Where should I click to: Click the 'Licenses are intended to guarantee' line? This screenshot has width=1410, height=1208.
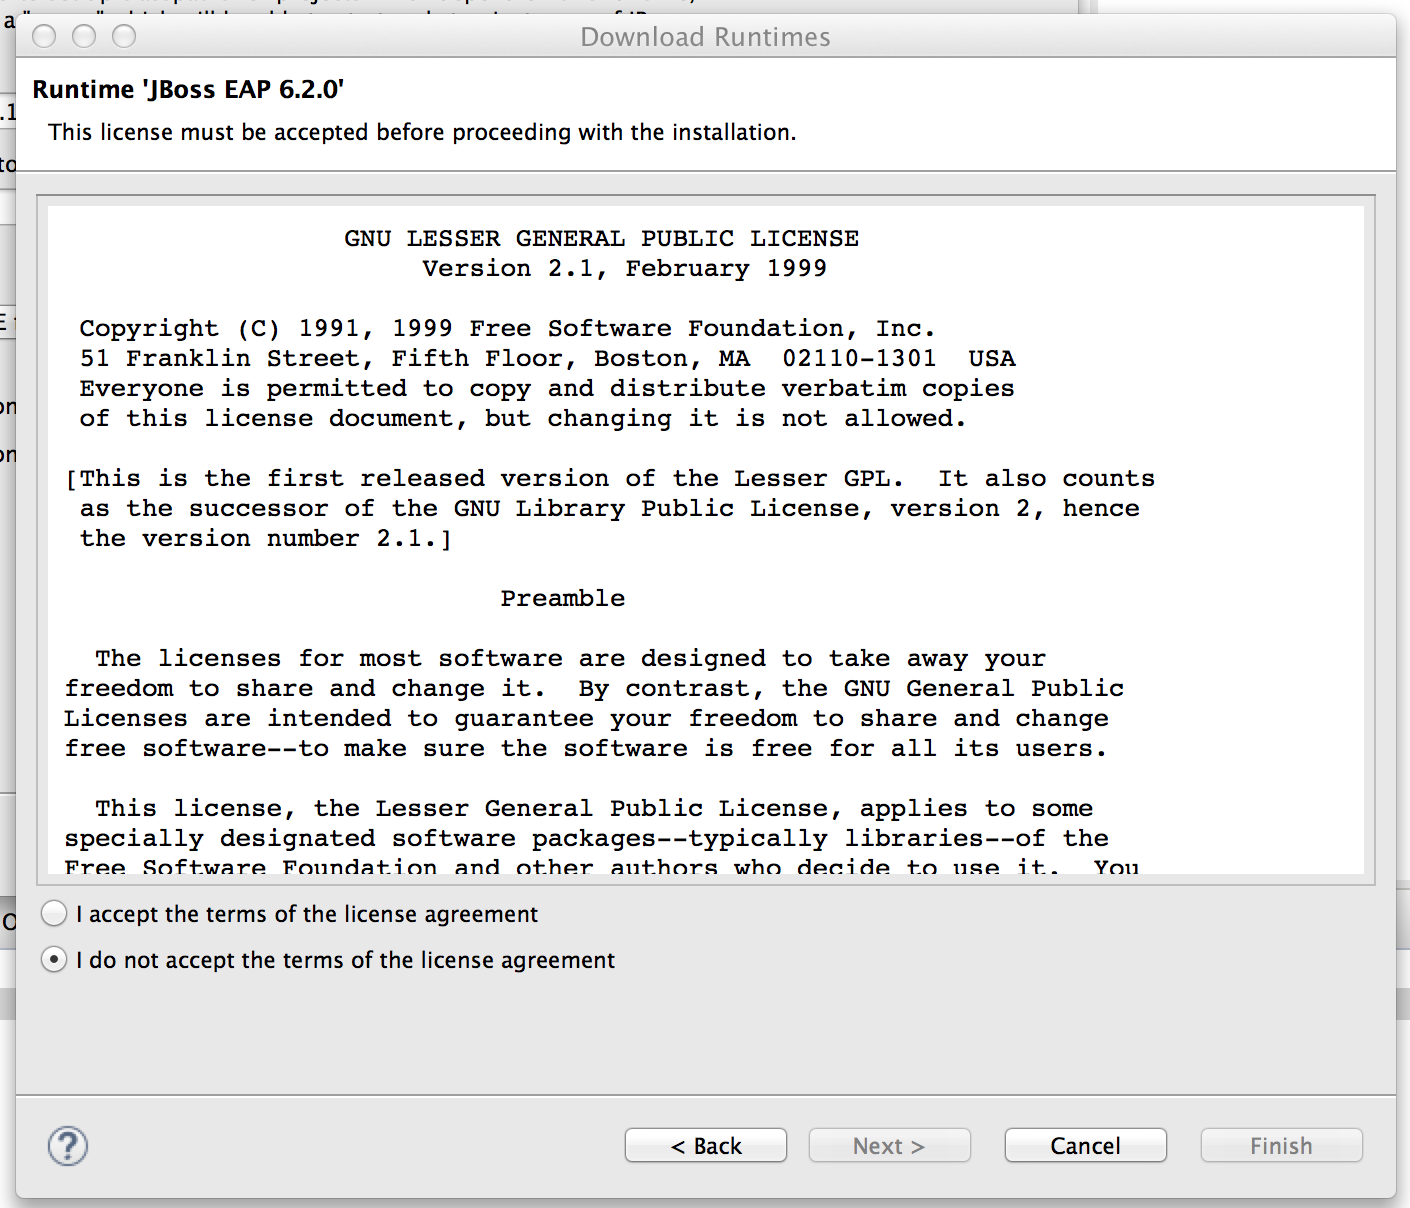(x=587, y=719)
